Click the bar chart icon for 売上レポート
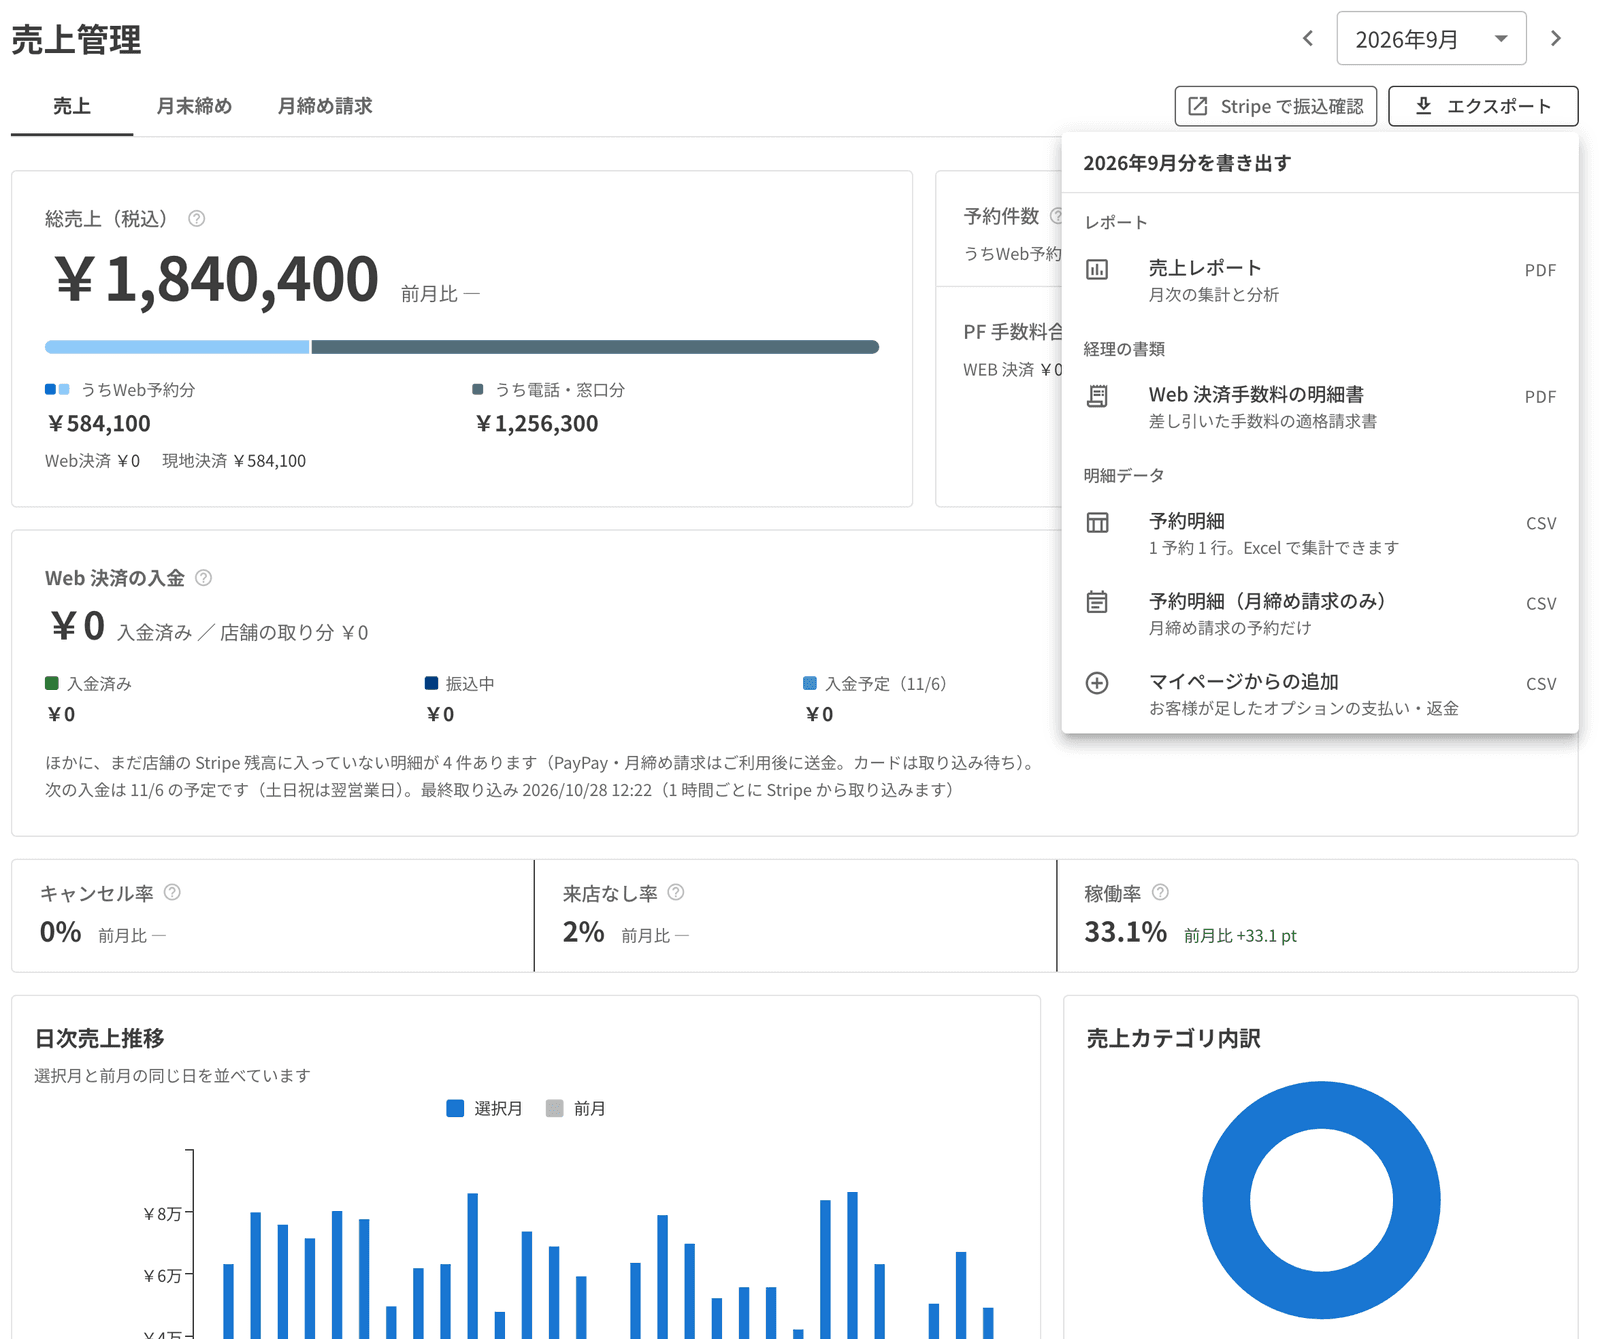 pos(1097,269)
